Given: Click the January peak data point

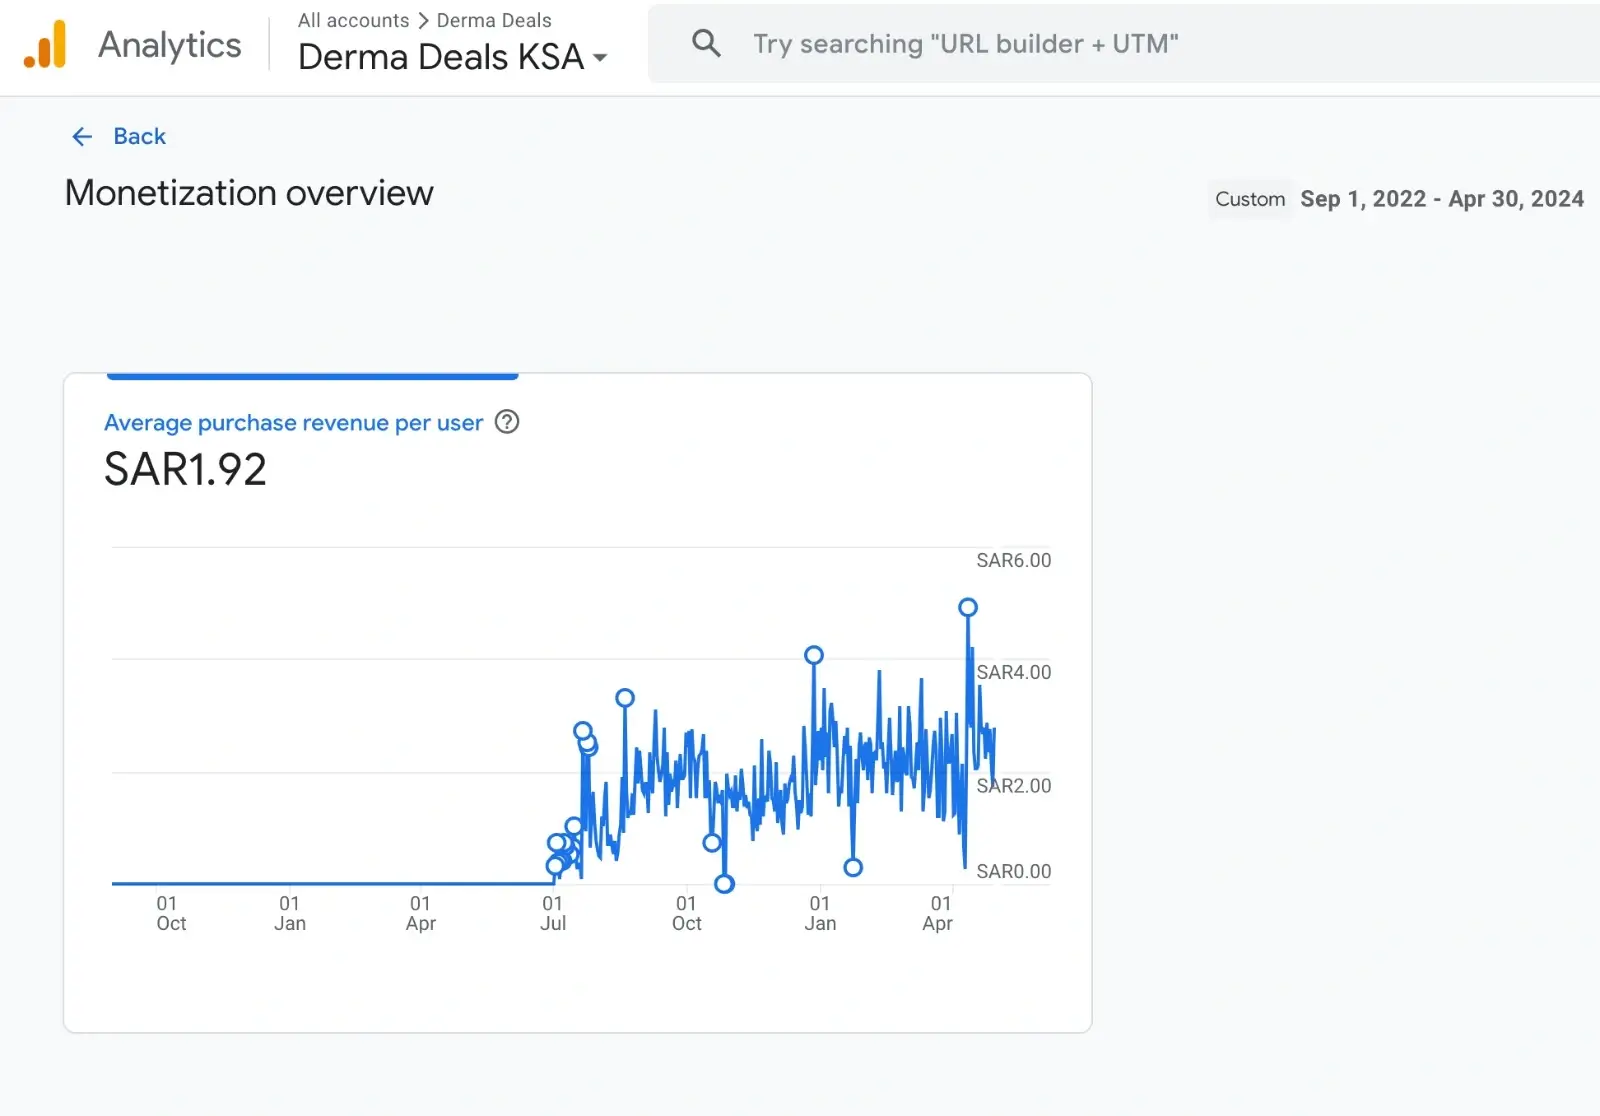Looking at the screenshot, I should tap(814, 655).
